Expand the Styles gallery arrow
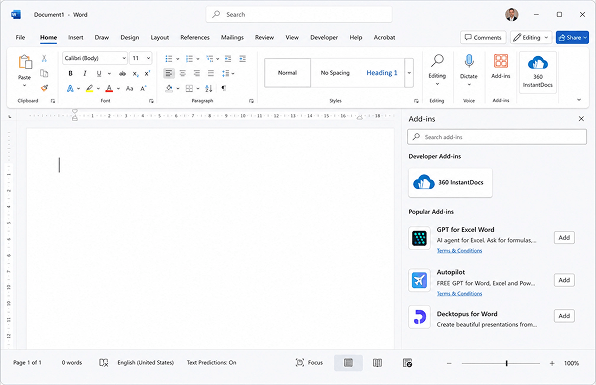Screen dimensions: 596x385 tap(409, 73)
